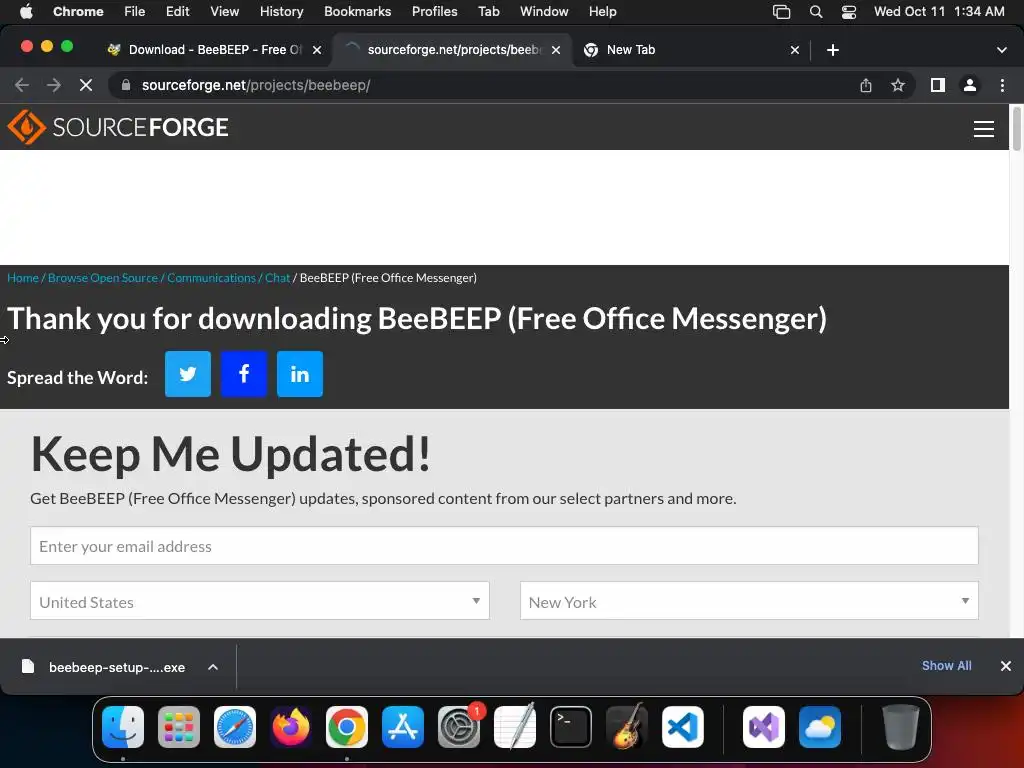Open the tab search dropdown arrow

click(x=1002, y=50)
